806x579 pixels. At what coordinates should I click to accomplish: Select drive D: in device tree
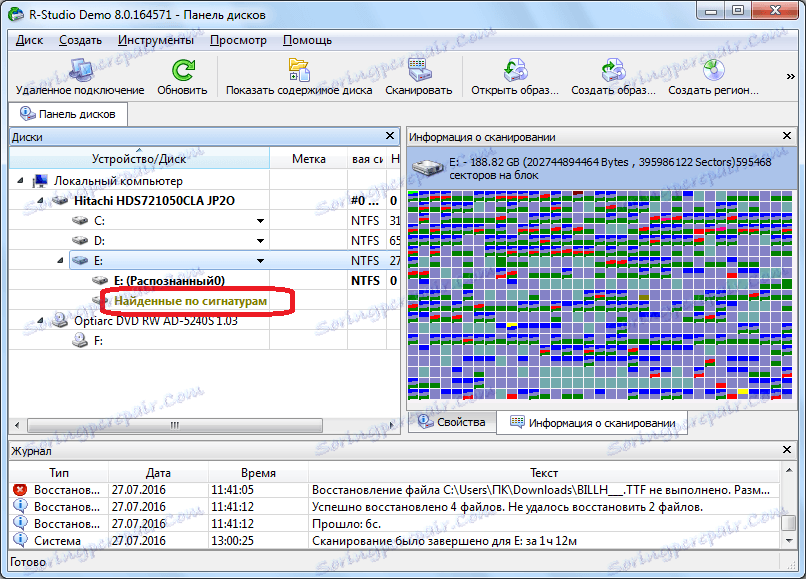click(99, 241)
